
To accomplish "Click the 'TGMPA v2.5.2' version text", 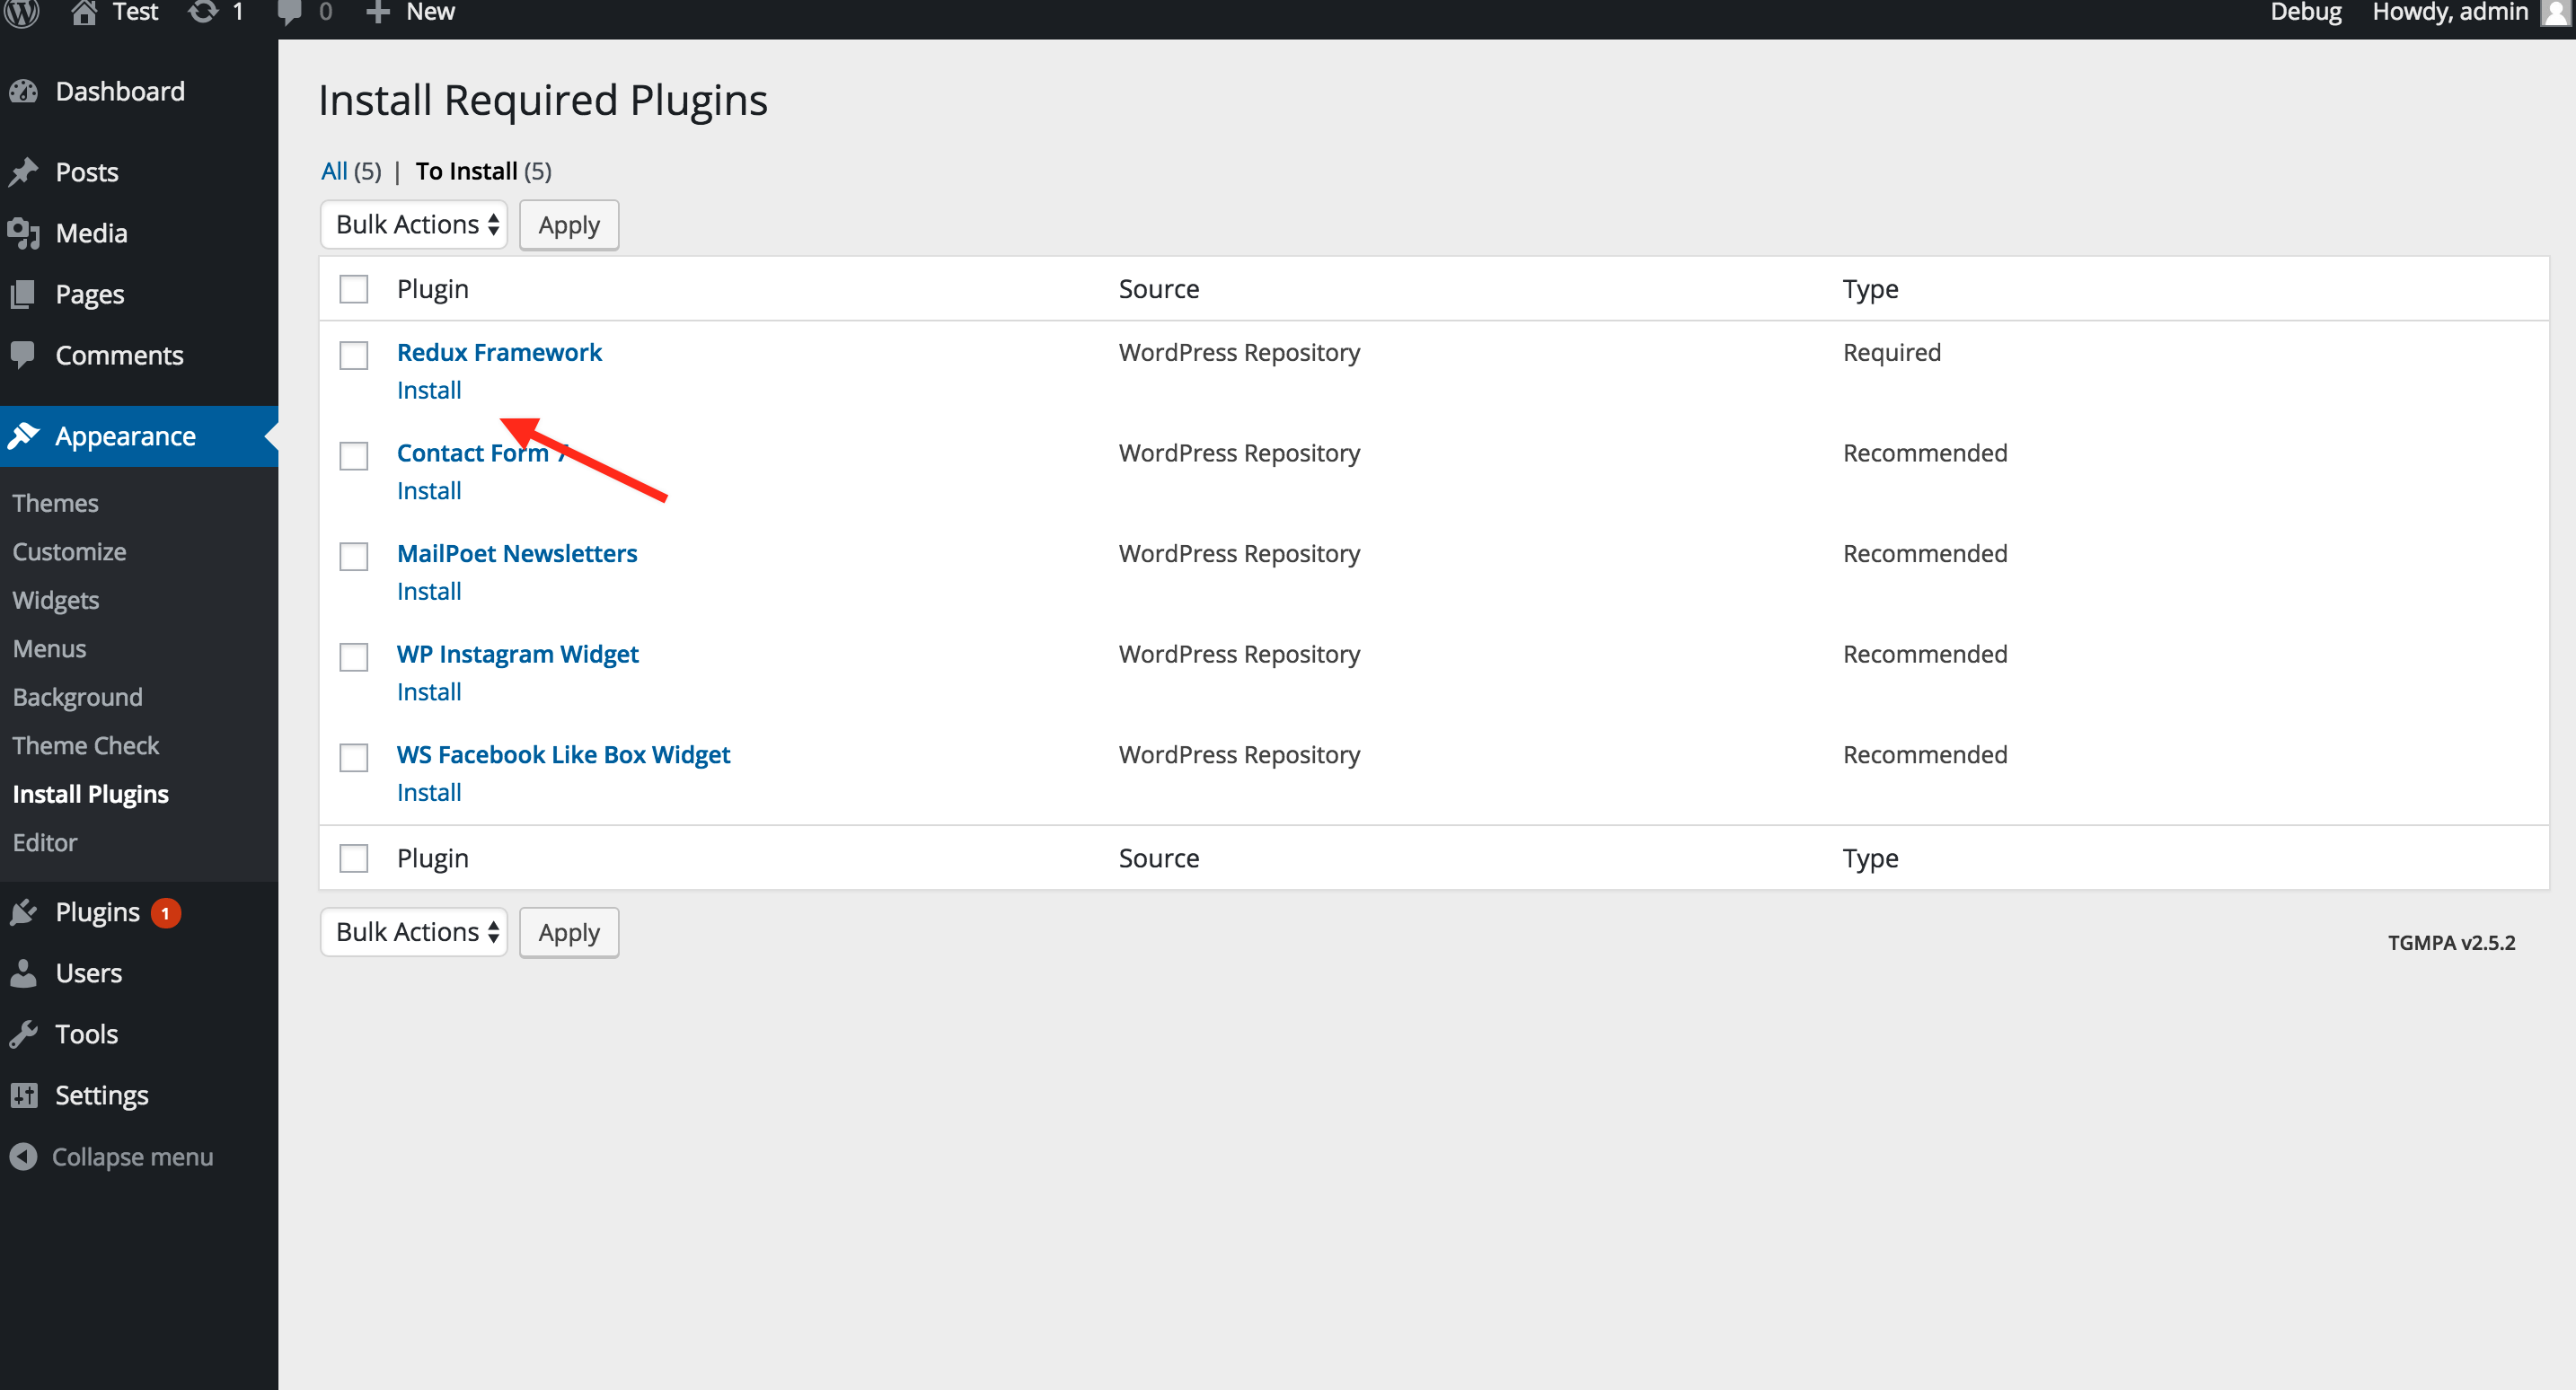I will tap(2451, 942).
